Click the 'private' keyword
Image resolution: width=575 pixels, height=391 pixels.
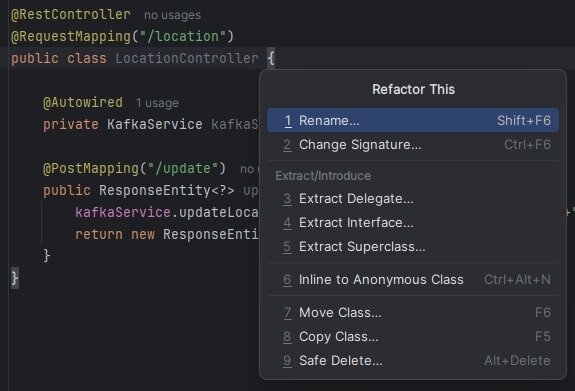coord(71,124)
